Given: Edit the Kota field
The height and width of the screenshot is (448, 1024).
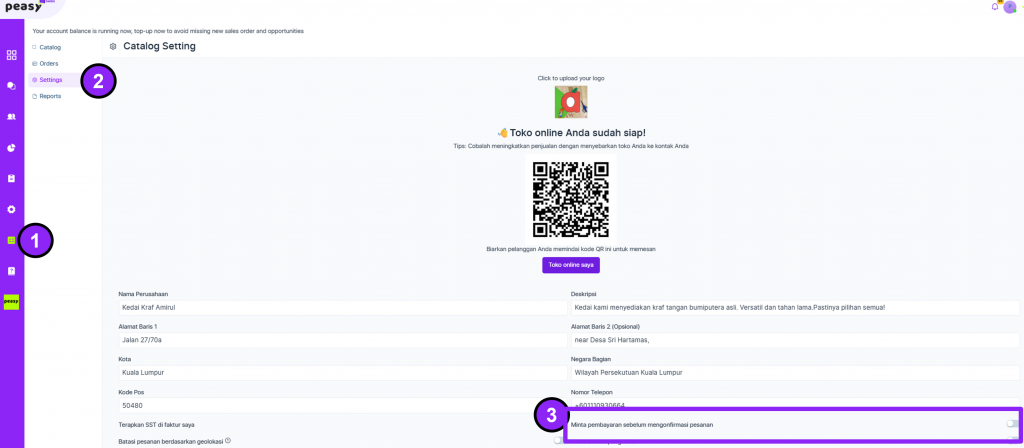Looking at the screenshot, I should (x=343, y=372).
